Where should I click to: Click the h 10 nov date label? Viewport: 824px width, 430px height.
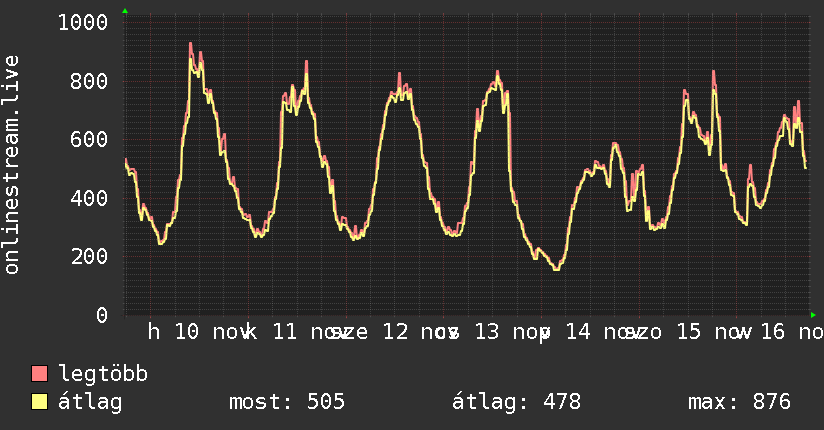coord(199,332)
